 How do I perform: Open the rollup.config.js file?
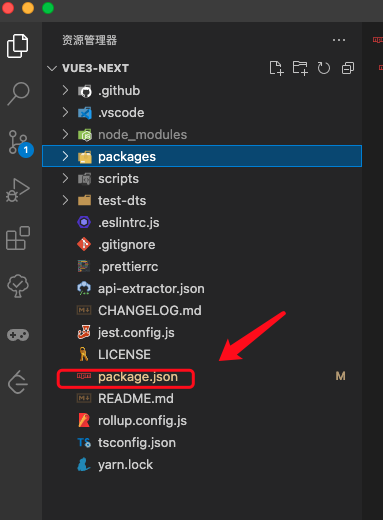click(x=142, y=421)
